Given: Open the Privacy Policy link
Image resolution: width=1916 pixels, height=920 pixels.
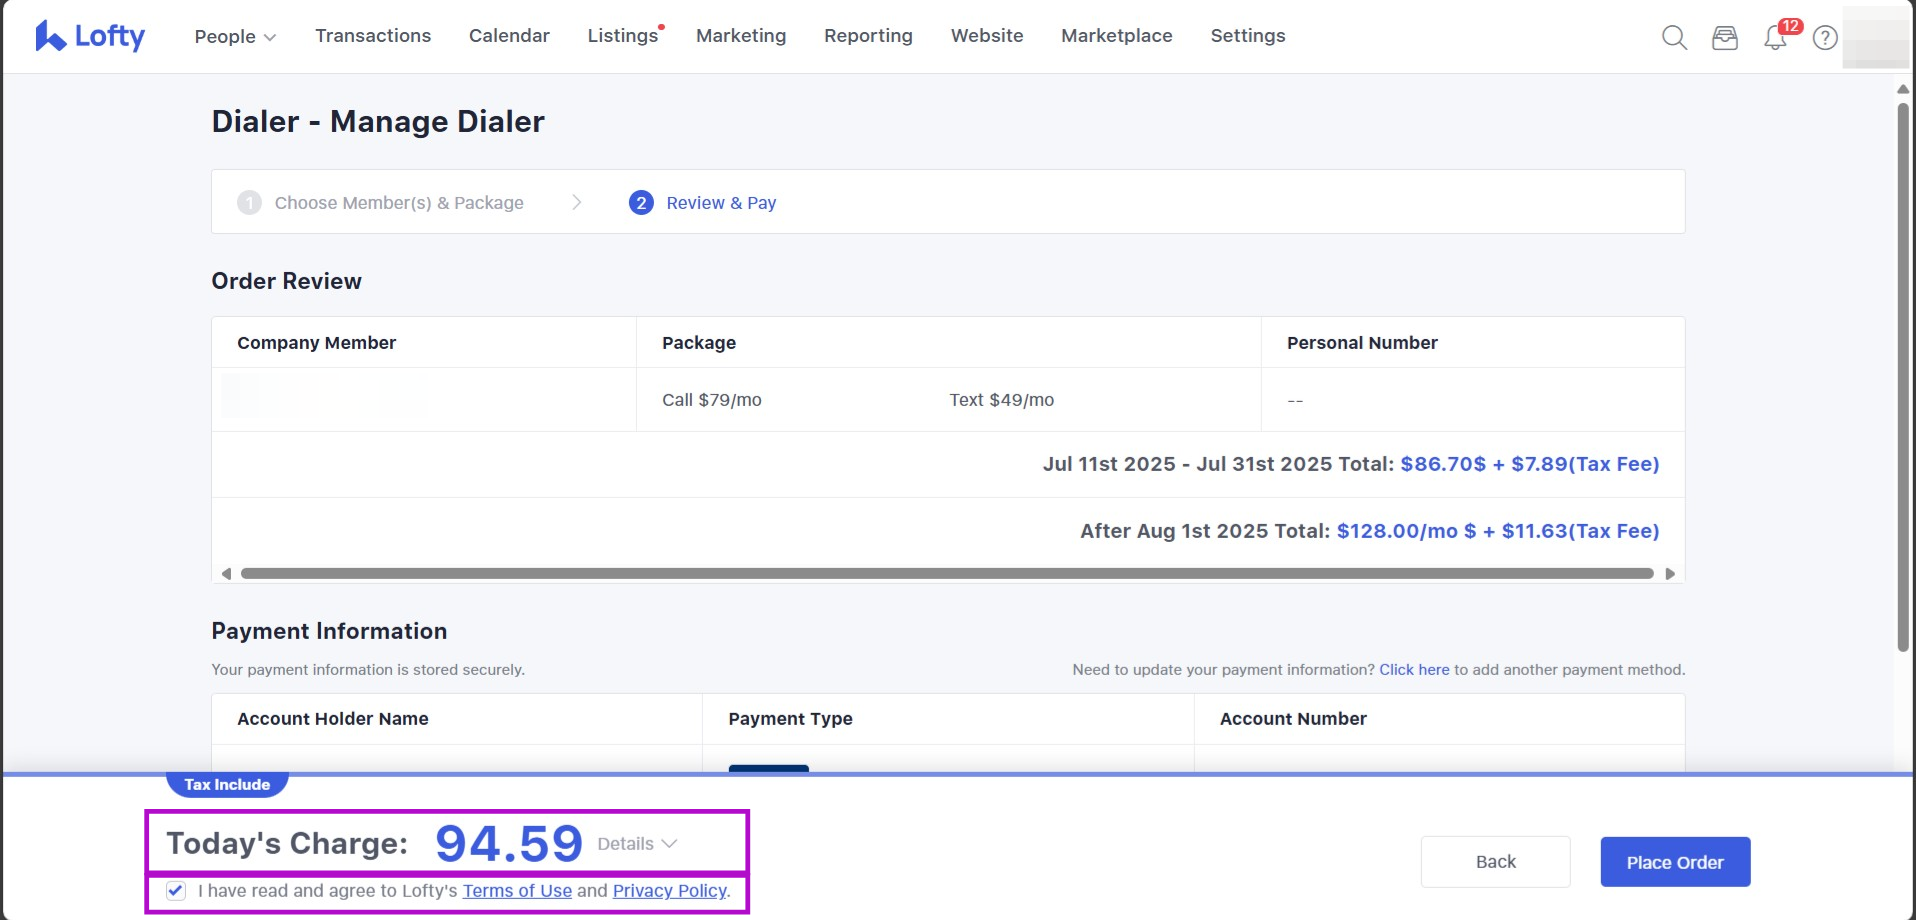Looking at the screenshot, I should pyautogui.click(x=669, y=891).
